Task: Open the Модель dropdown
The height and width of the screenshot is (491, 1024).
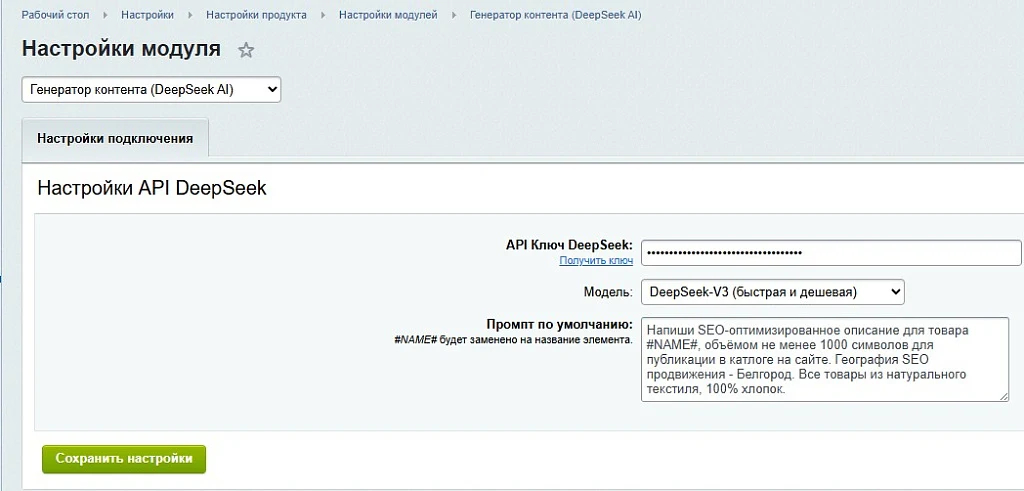Action: coord(773,293)
